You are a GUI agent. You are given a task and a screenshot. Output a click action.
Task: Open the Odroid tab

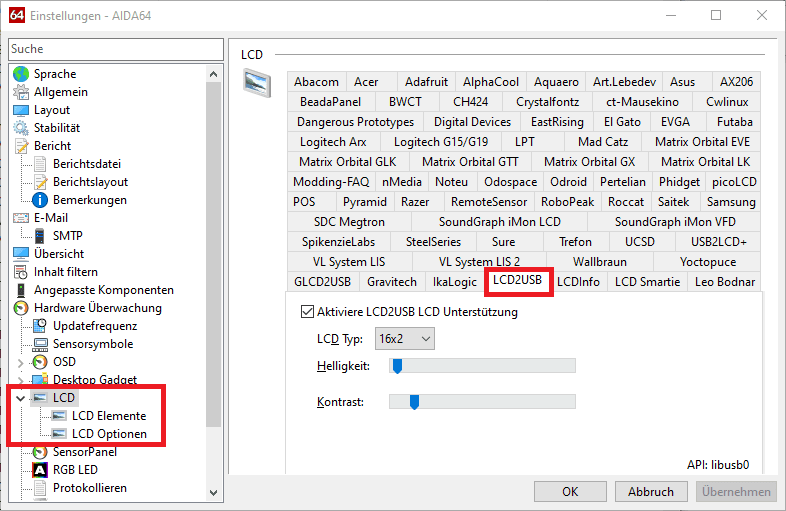(568, 182)
